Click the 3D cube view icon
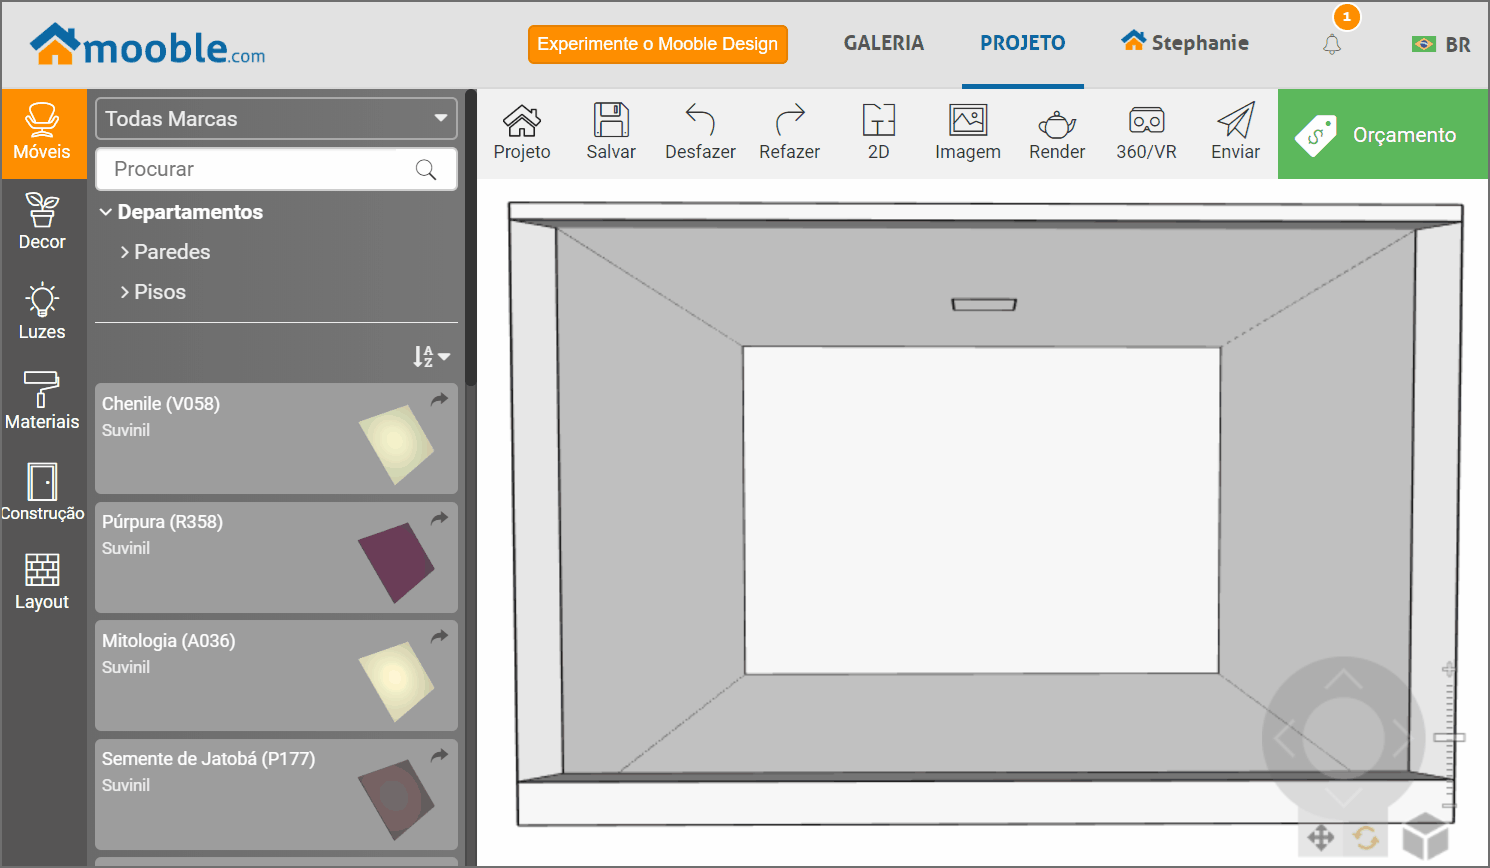Image resolution: width=1490 pixels, height=868 pixels. coord(1425,836)
